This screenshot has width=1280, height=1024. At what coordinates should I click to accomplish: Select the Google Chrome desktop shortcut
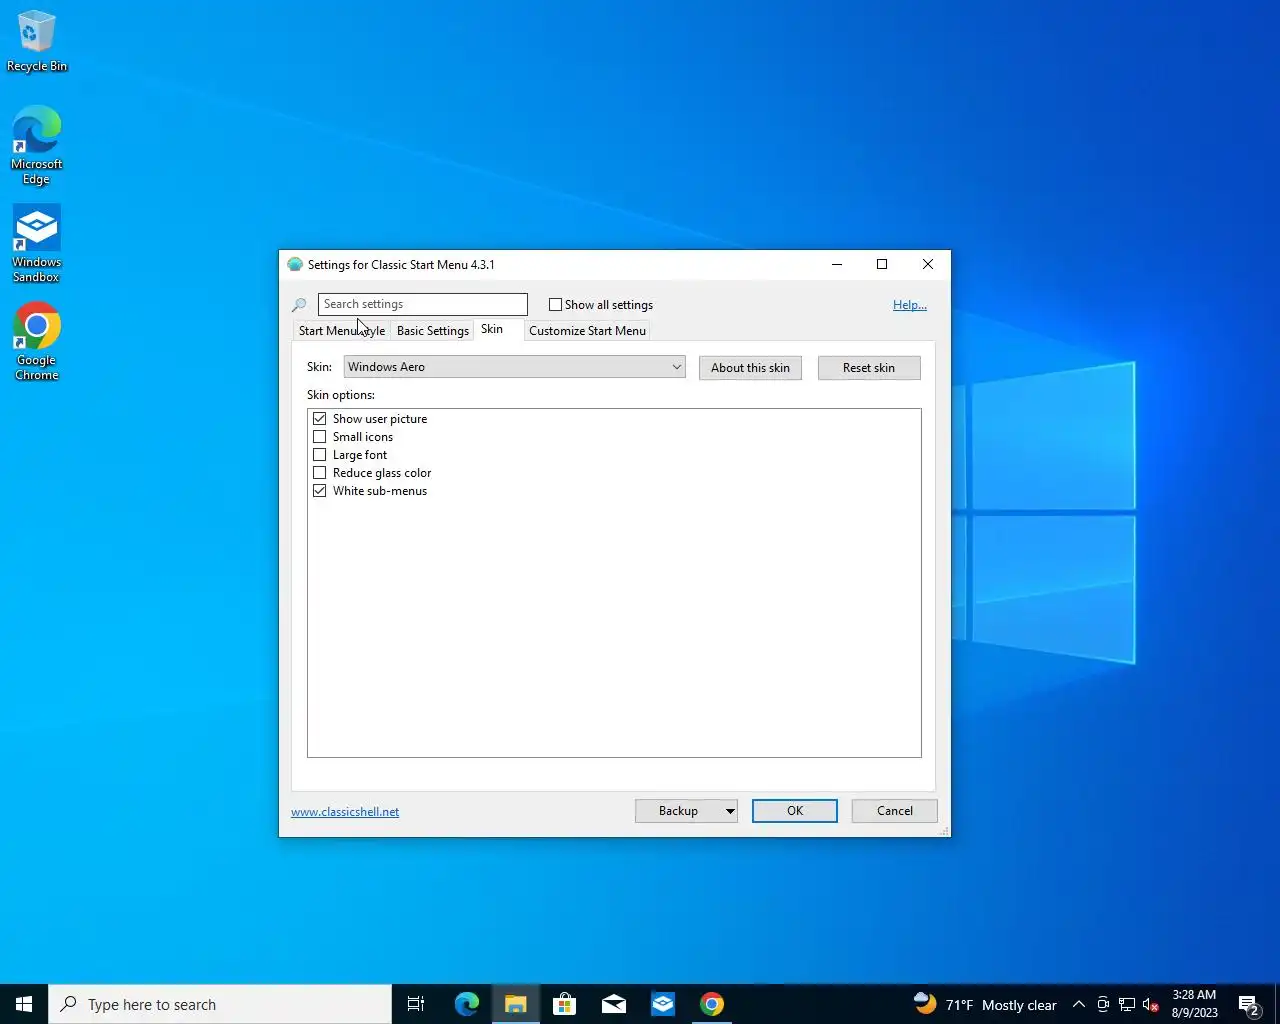(x=37, y=342)
